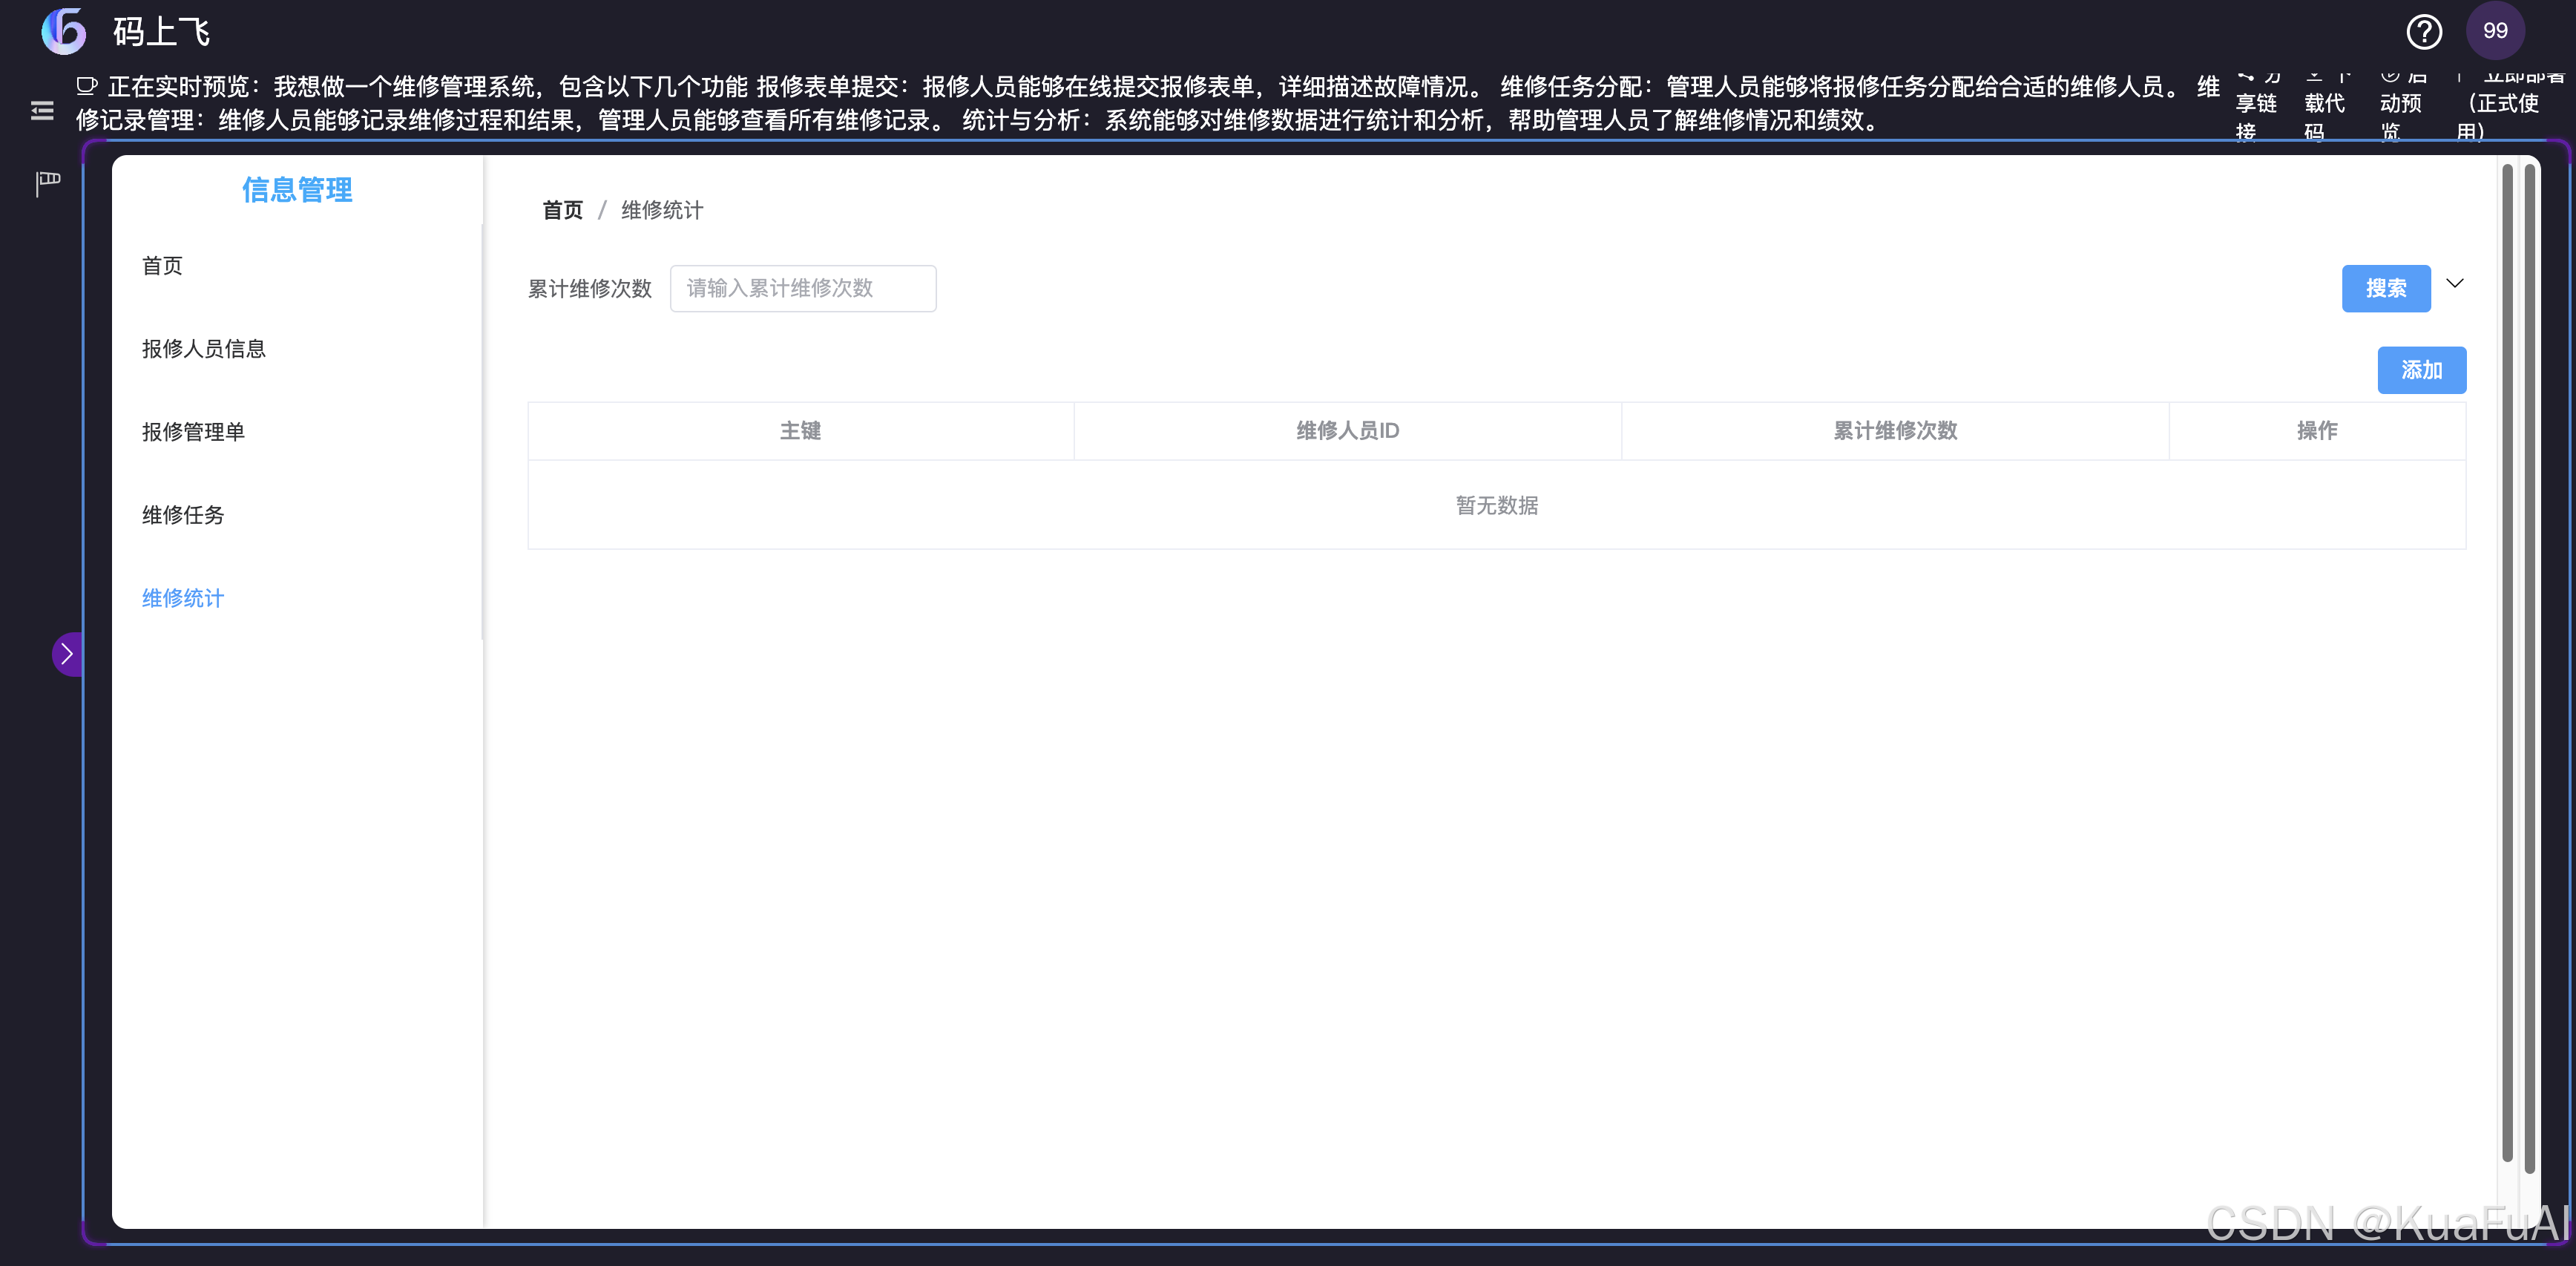This screenshot has width=2576, height=1266.
Task: Click the blue 添加 button
Action: tap(2421, 371)
